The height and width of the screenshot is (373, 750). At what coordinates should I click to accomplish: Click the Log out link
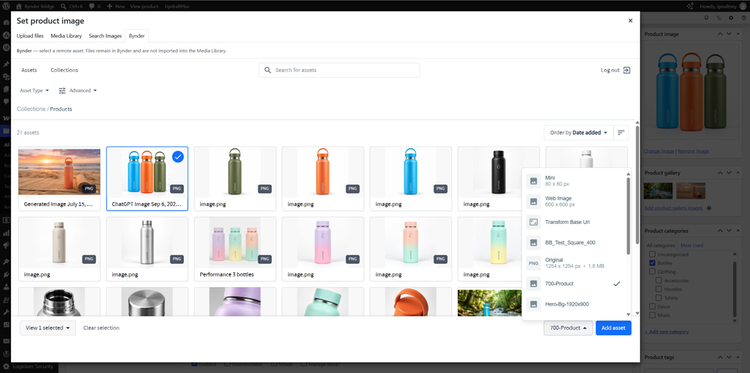[x=616, y=70]
